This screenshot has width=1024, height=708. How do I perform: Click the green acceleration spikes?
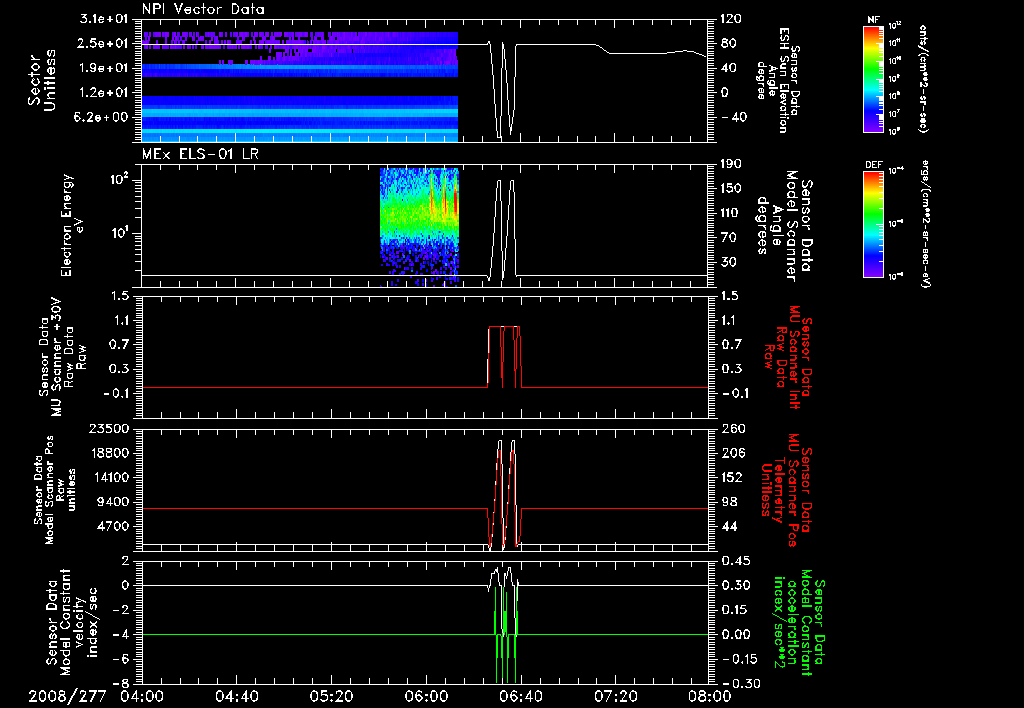point(506,634)
